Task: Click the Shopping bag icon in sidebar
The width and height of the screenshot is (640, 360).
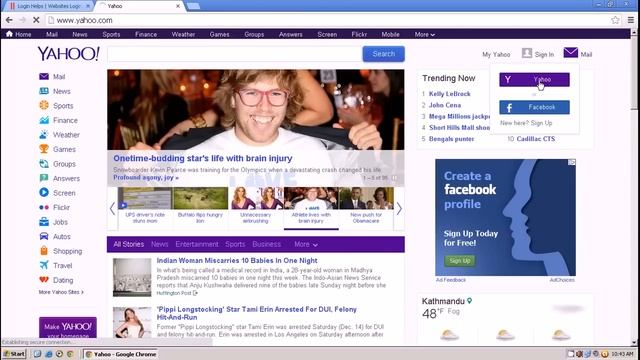Action: click(x=44, y=251)
